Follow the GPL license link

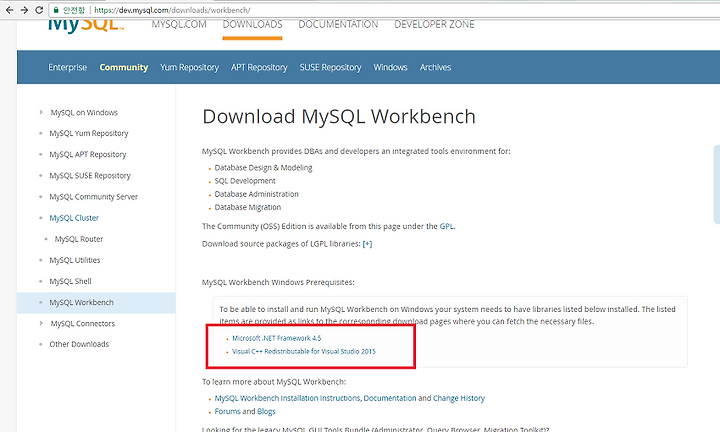coord(446,226)
